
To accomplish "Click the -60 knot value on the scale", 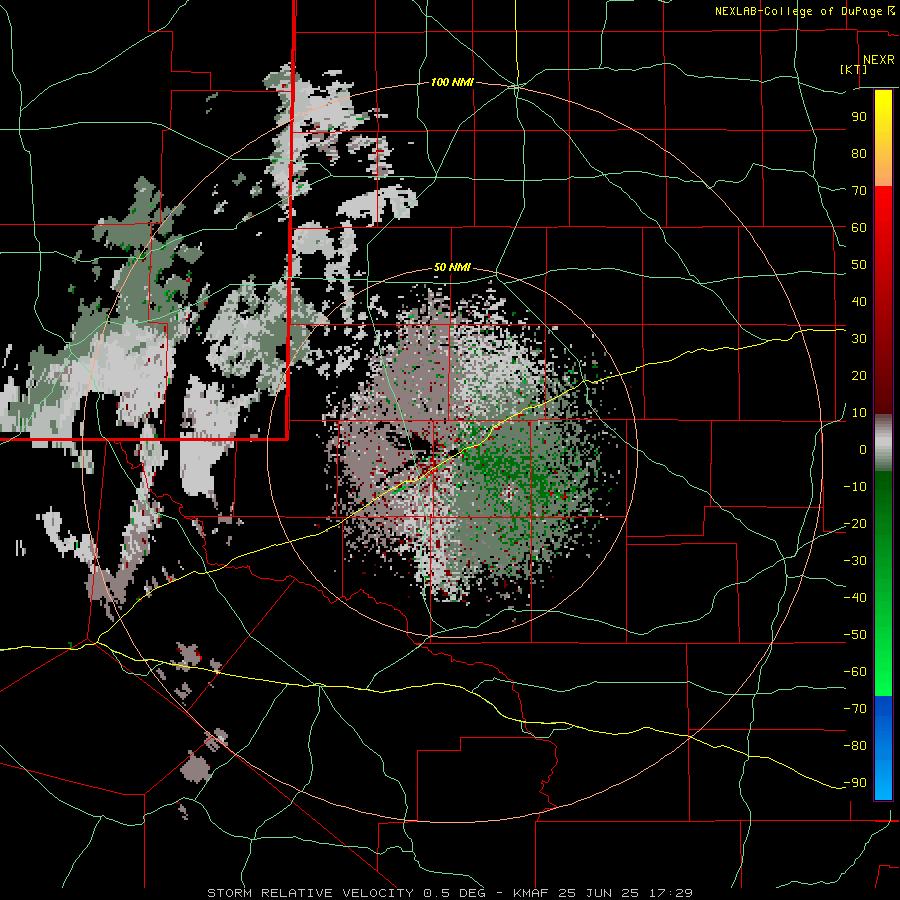I will point(855,672).
